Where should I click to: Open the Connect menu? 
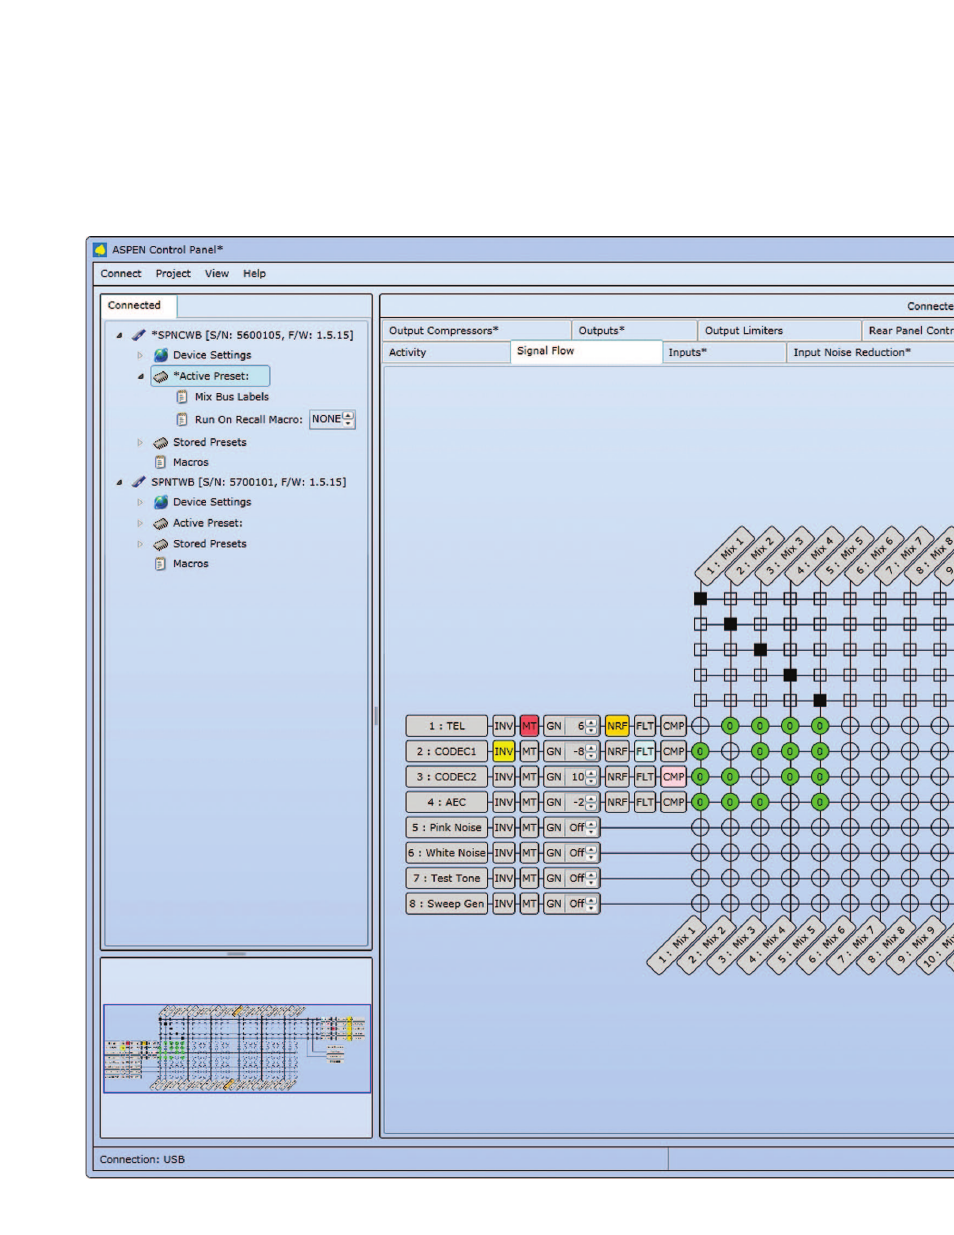point(121,274)
